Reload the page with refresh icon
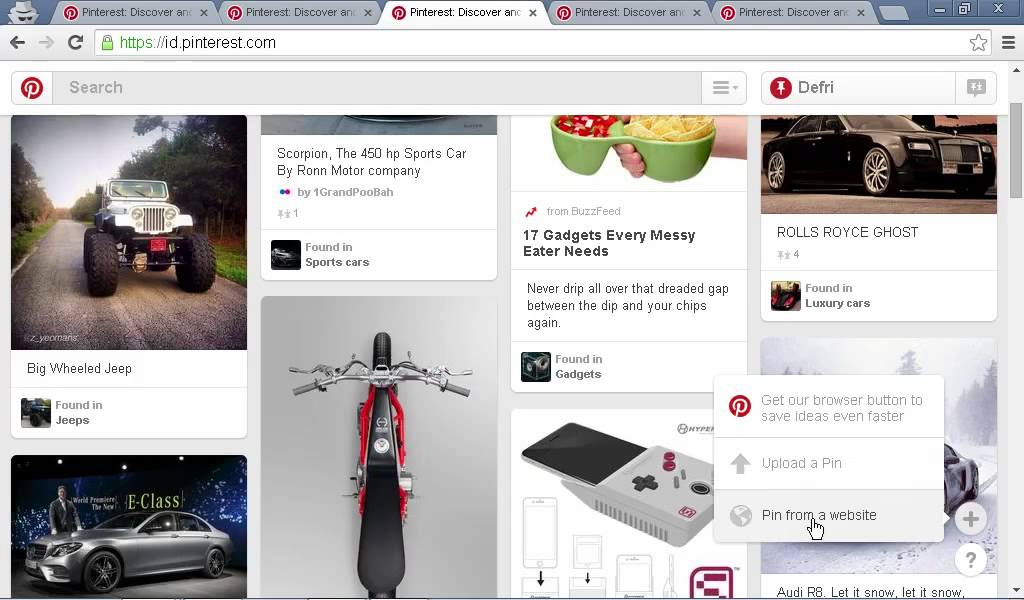Viewport: 1024px width, 600px height. point(76,42)
